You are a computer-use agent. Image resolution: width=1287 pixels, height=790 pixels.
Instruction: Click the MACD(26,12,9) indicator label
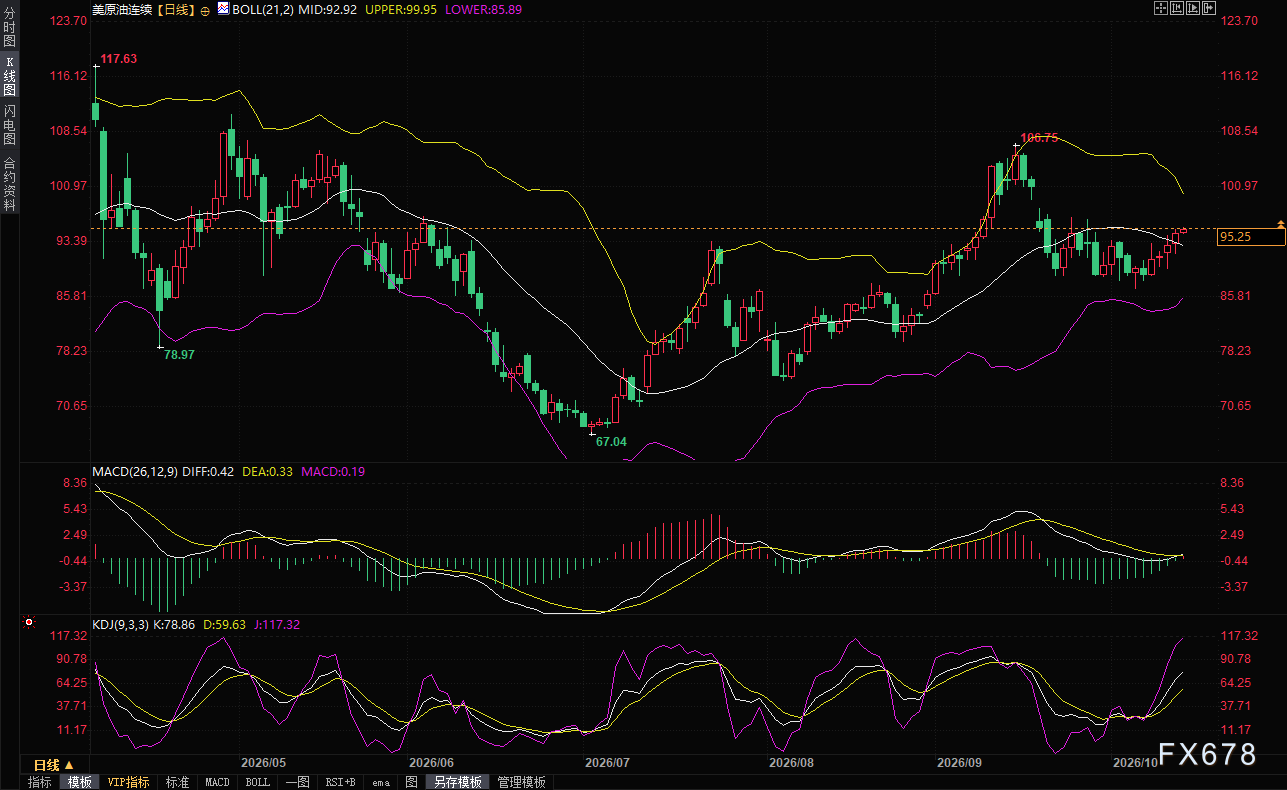coord(134,471)
